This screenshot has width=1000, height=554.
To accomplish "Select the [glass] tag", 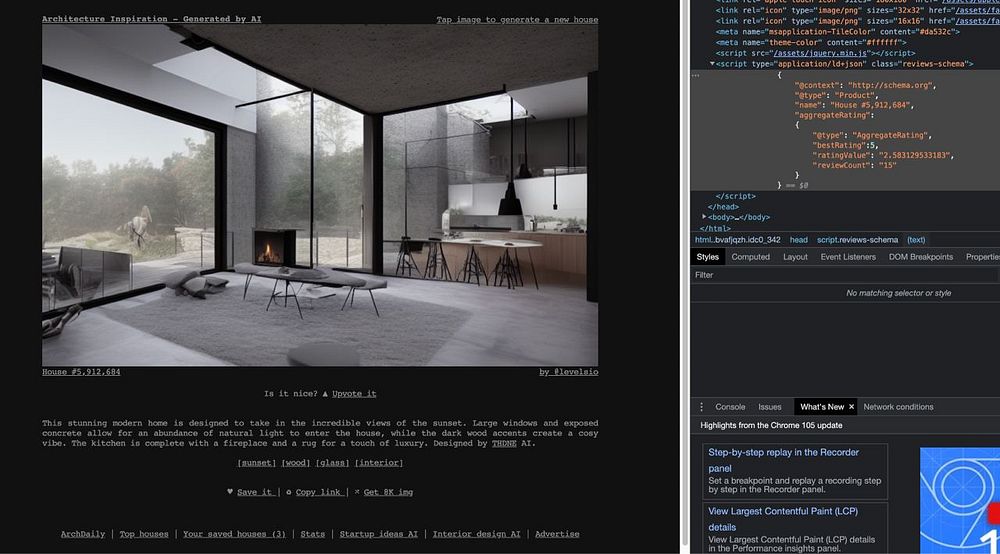I will pyautogui.click(x=332, y=463).
